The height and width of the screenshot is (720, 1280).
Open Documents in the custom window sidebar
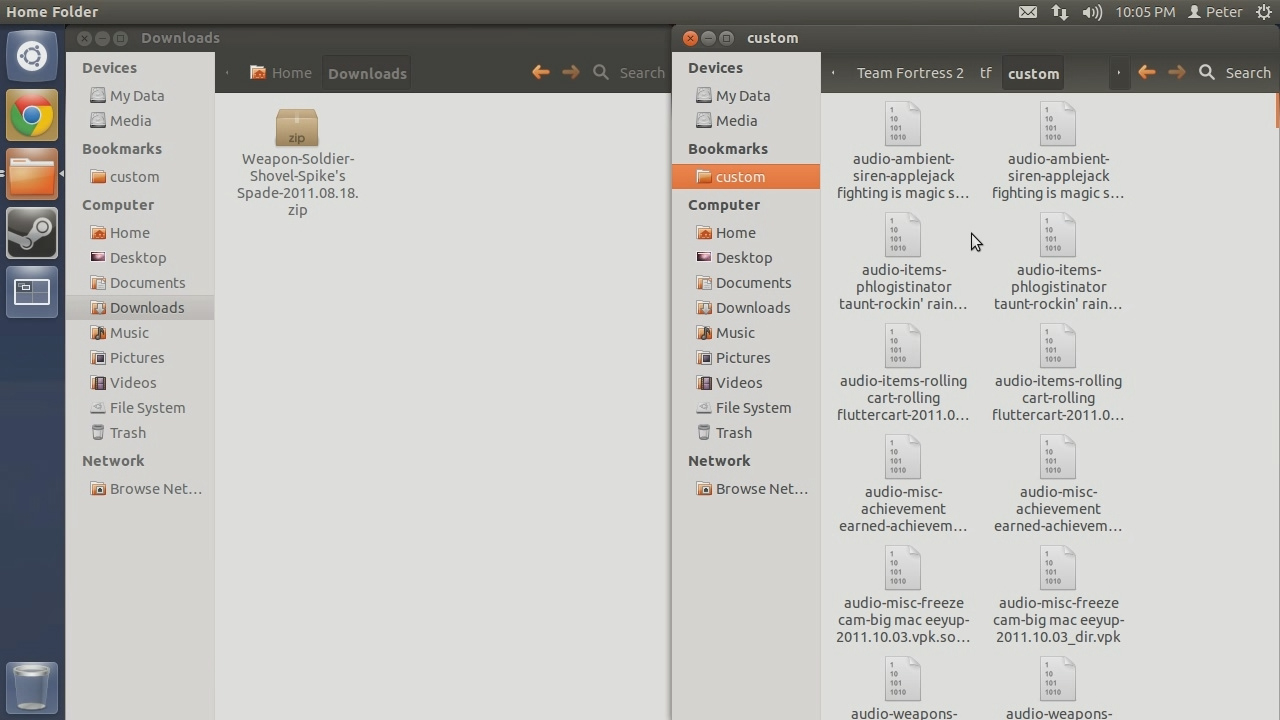(753, 283)
